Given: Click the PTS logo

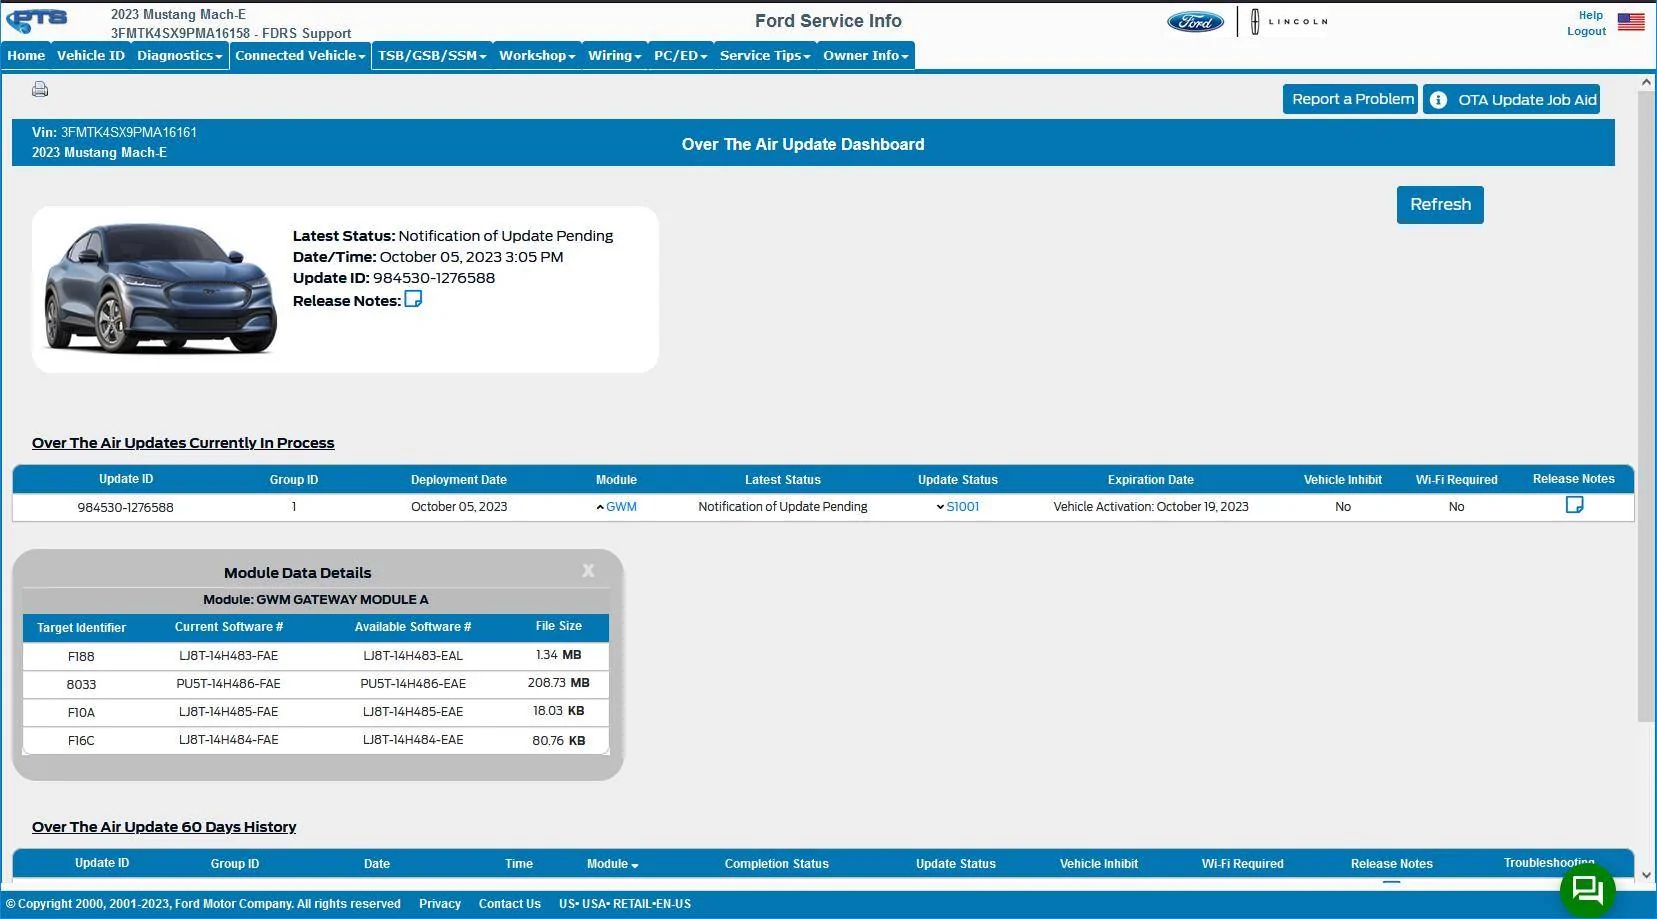Looking at the screenshot, I should tap(37, 21).
